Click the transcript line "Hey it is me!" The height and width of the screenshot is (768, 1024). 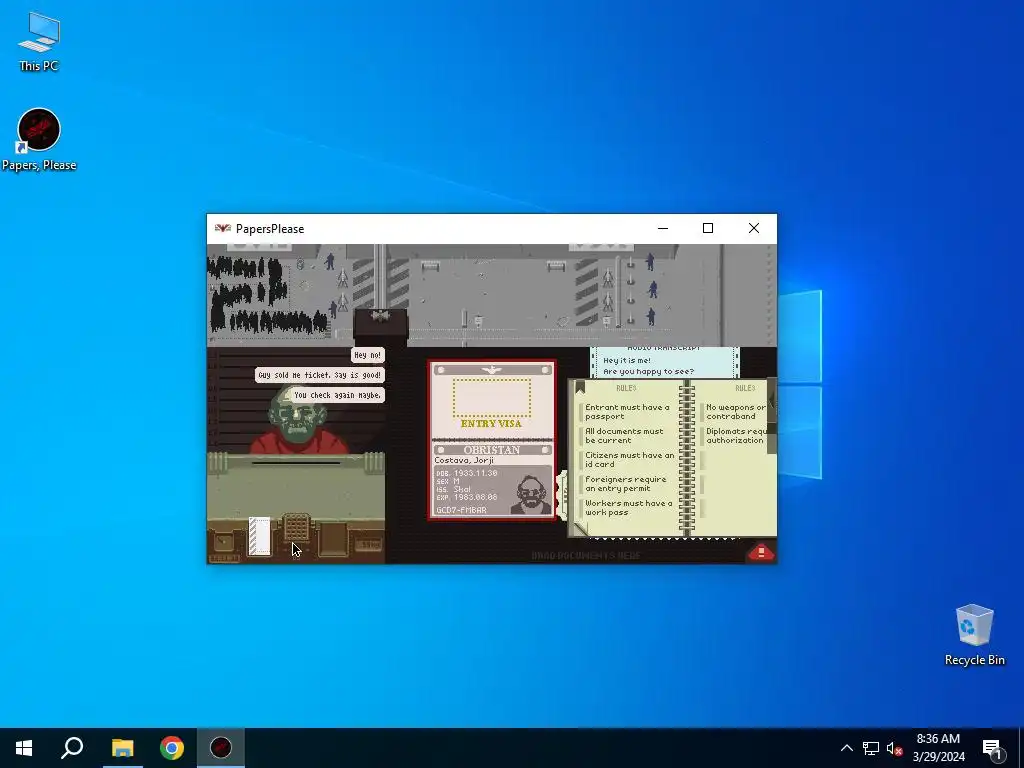pos(627,360)
